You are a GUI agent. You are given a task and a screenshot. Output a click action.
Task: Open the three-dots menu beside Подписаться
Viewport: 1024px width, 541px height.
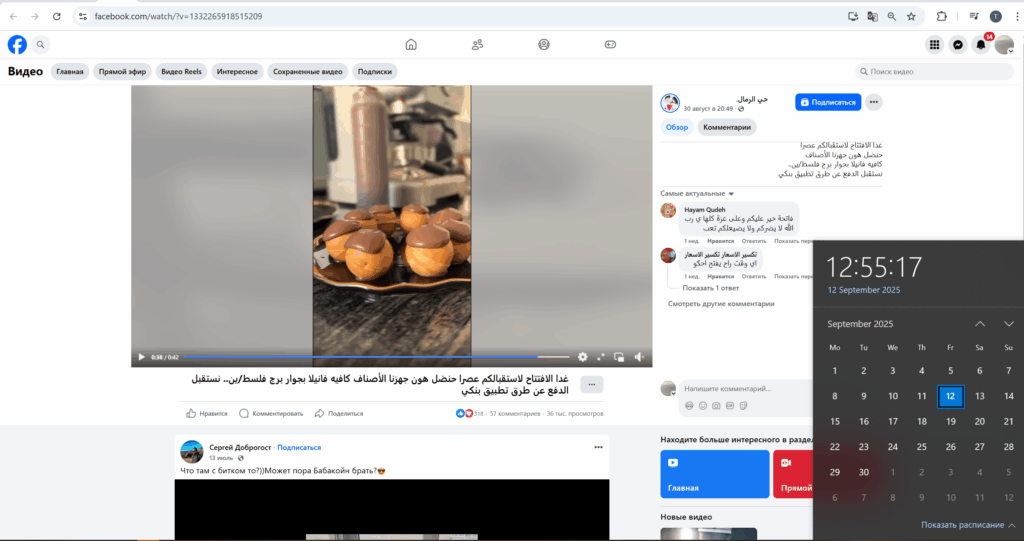[x=874, y=102]
